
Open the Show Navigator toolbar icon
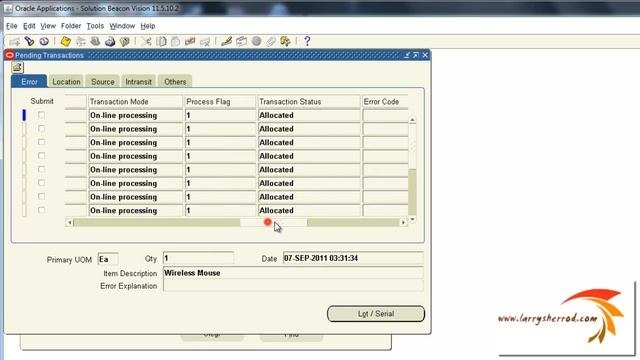44,41
